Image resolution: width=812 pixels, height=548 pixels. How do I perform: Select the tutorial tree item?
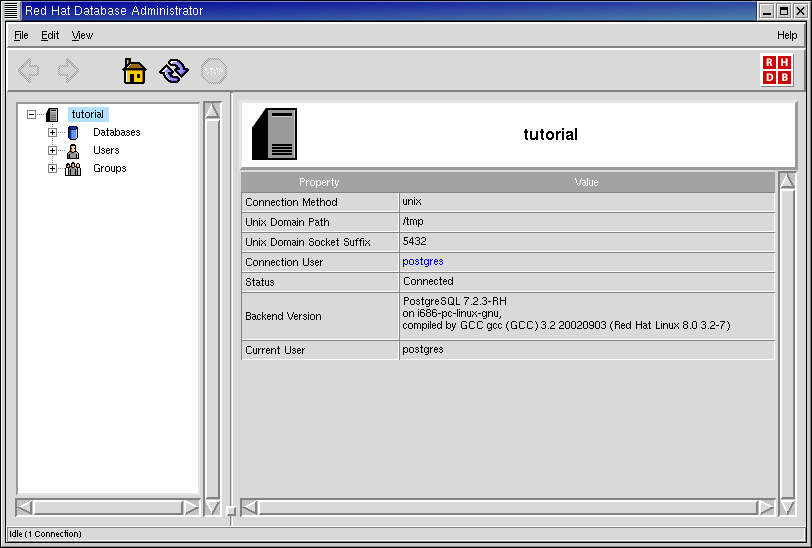coord(88,114)
